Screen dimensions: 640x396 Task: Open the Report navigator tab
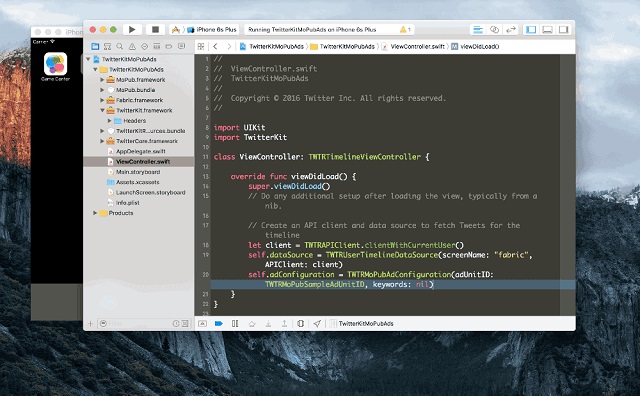click(181, 46)
